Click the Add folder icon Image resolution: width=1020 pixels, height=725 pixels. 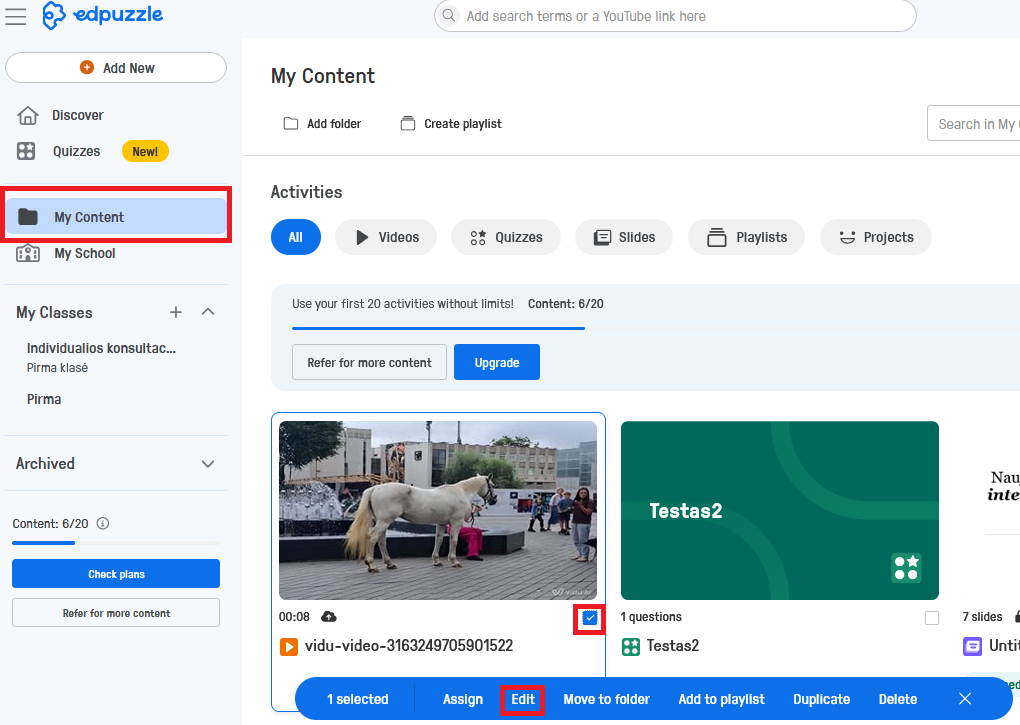[291, 124]
